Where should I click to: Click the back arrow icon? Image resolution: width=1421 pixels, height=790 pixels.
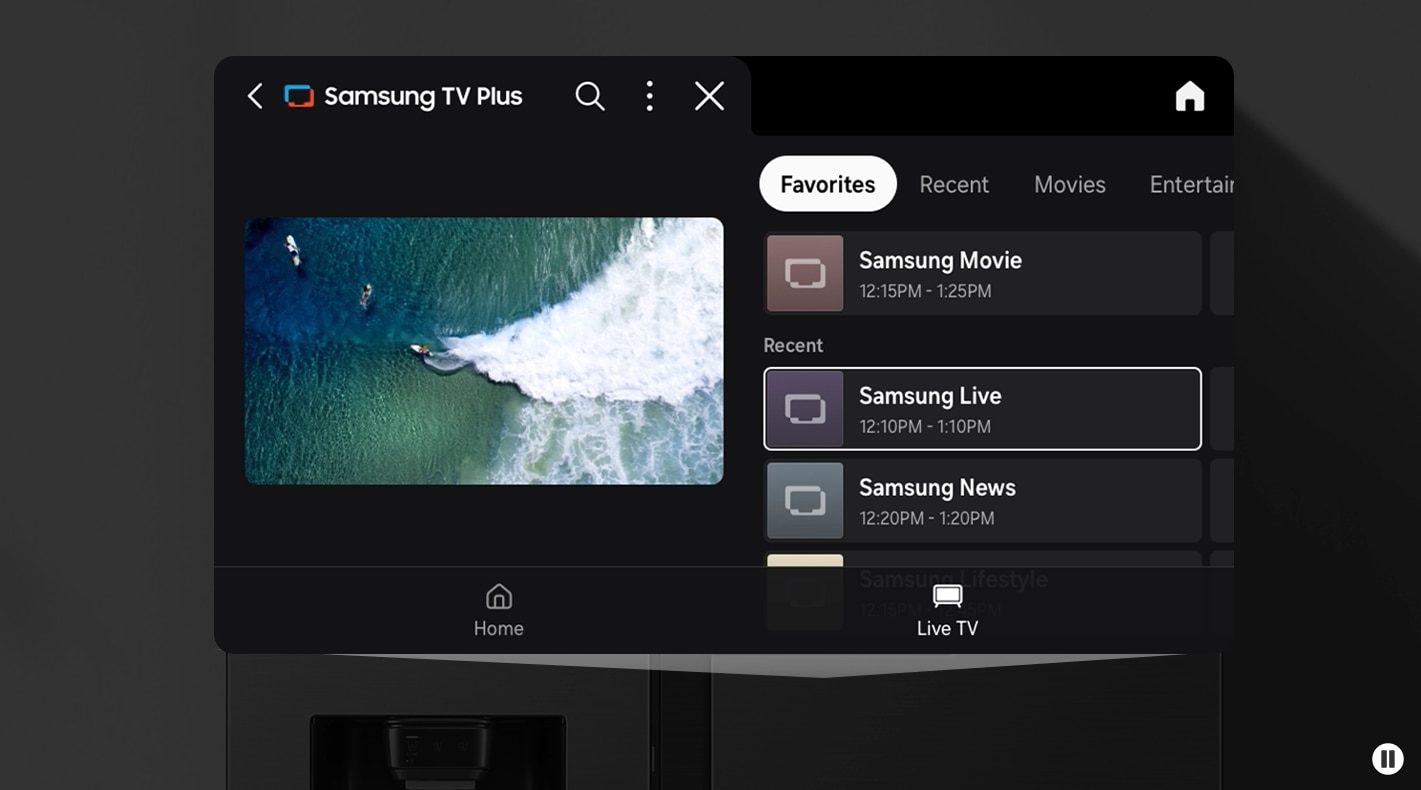[255, 96]
